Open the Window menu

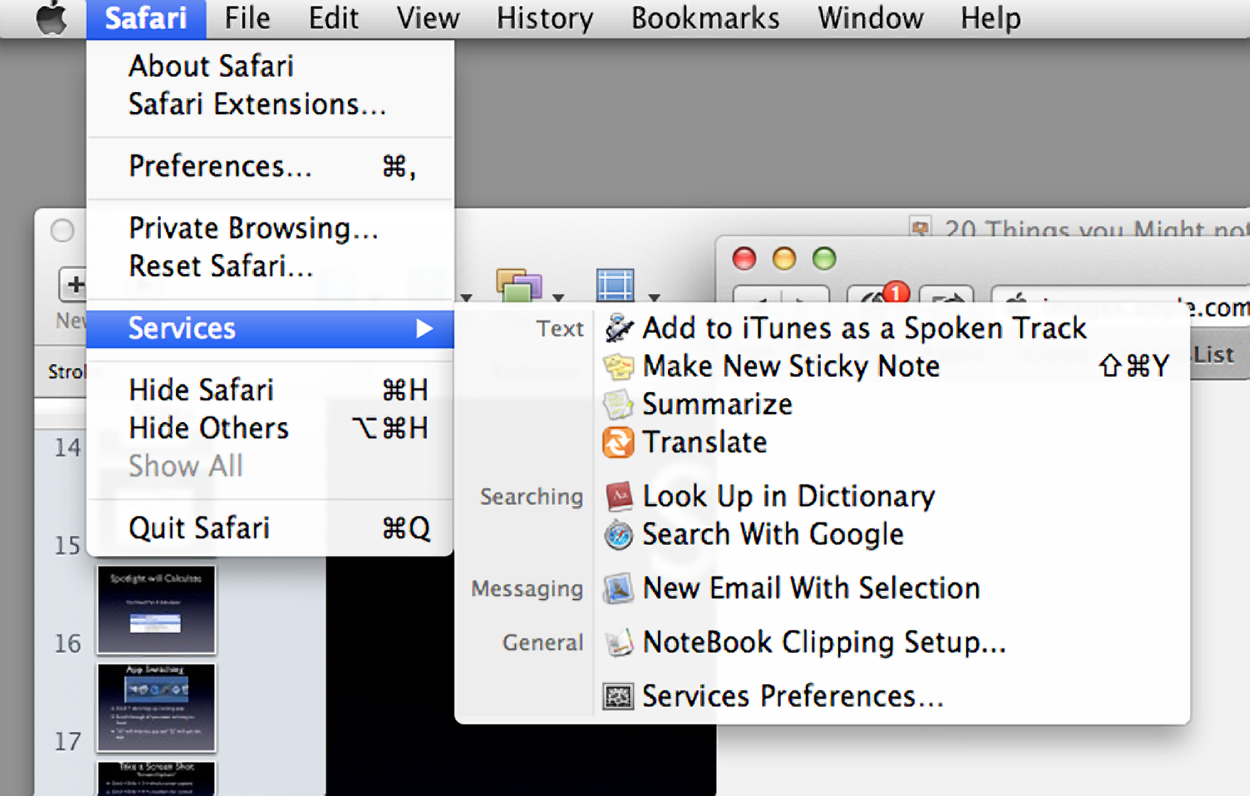click(870, 19)
